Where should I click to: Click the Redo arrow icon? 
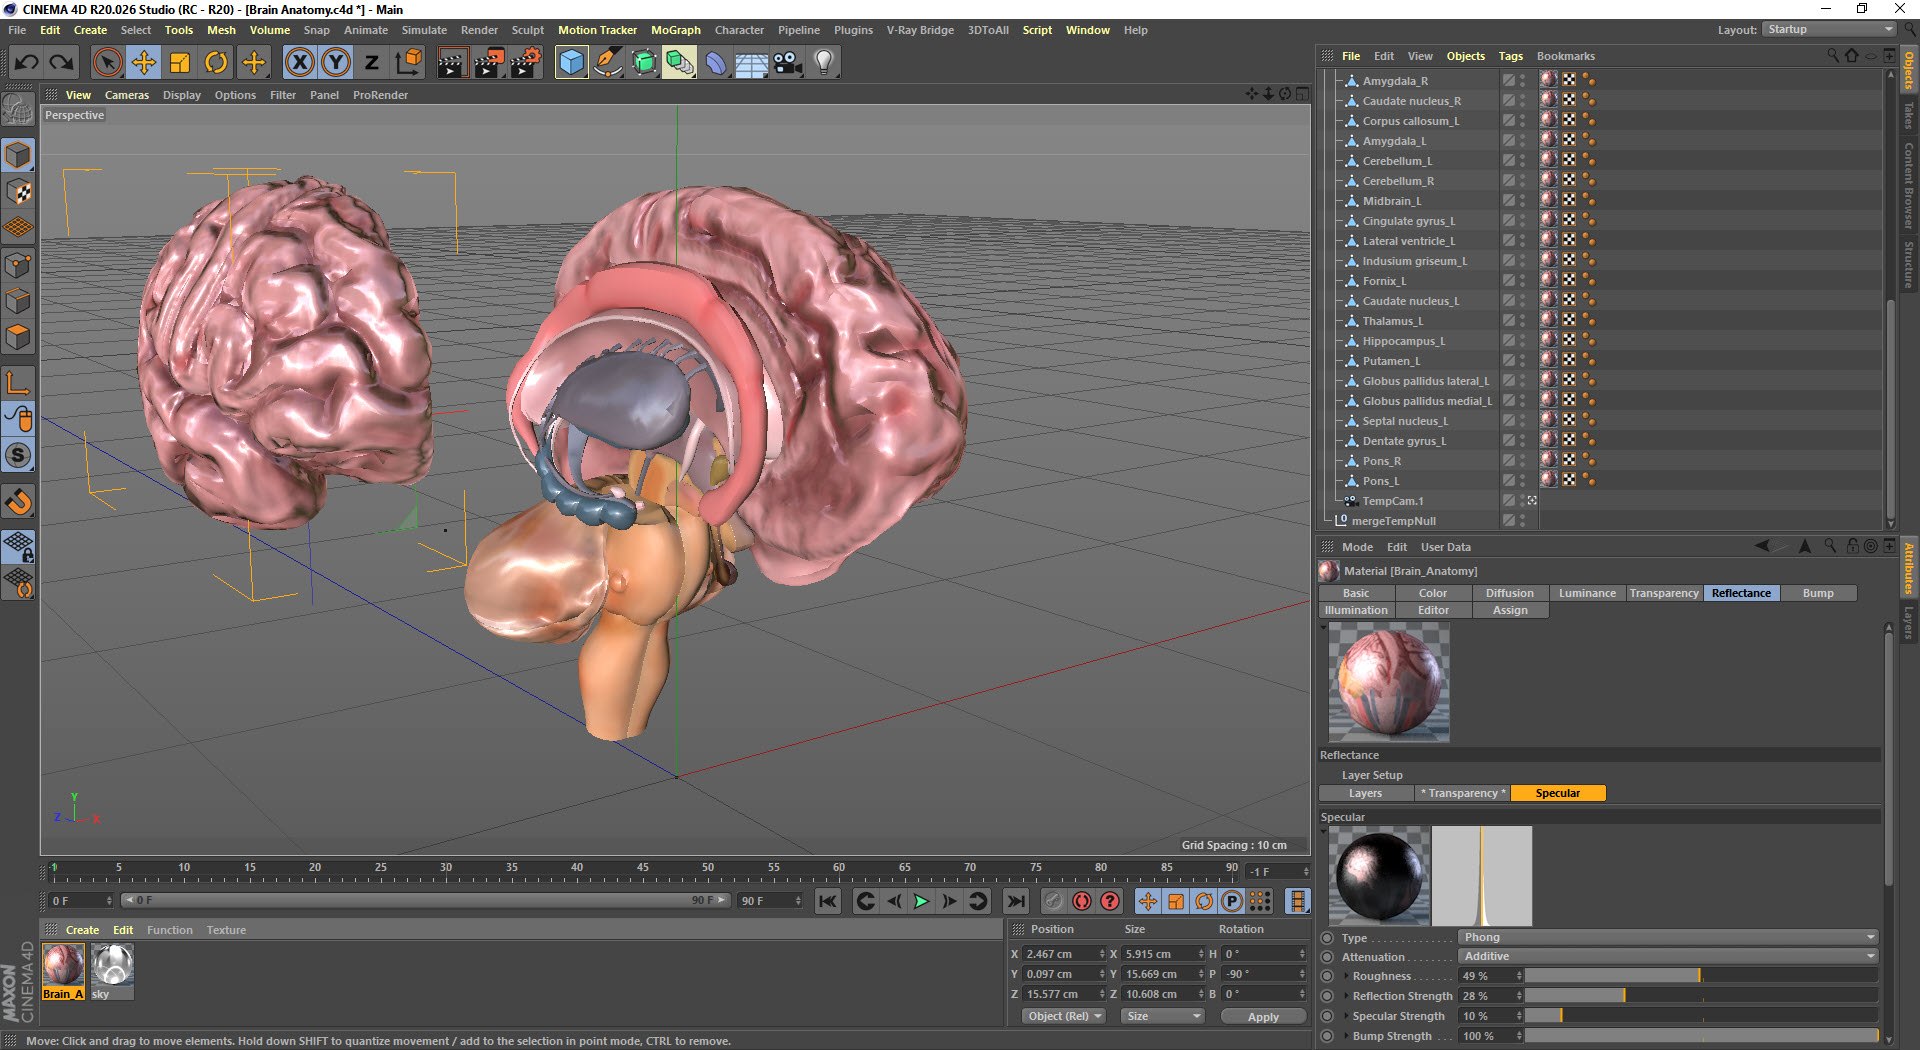coord(62,63)
